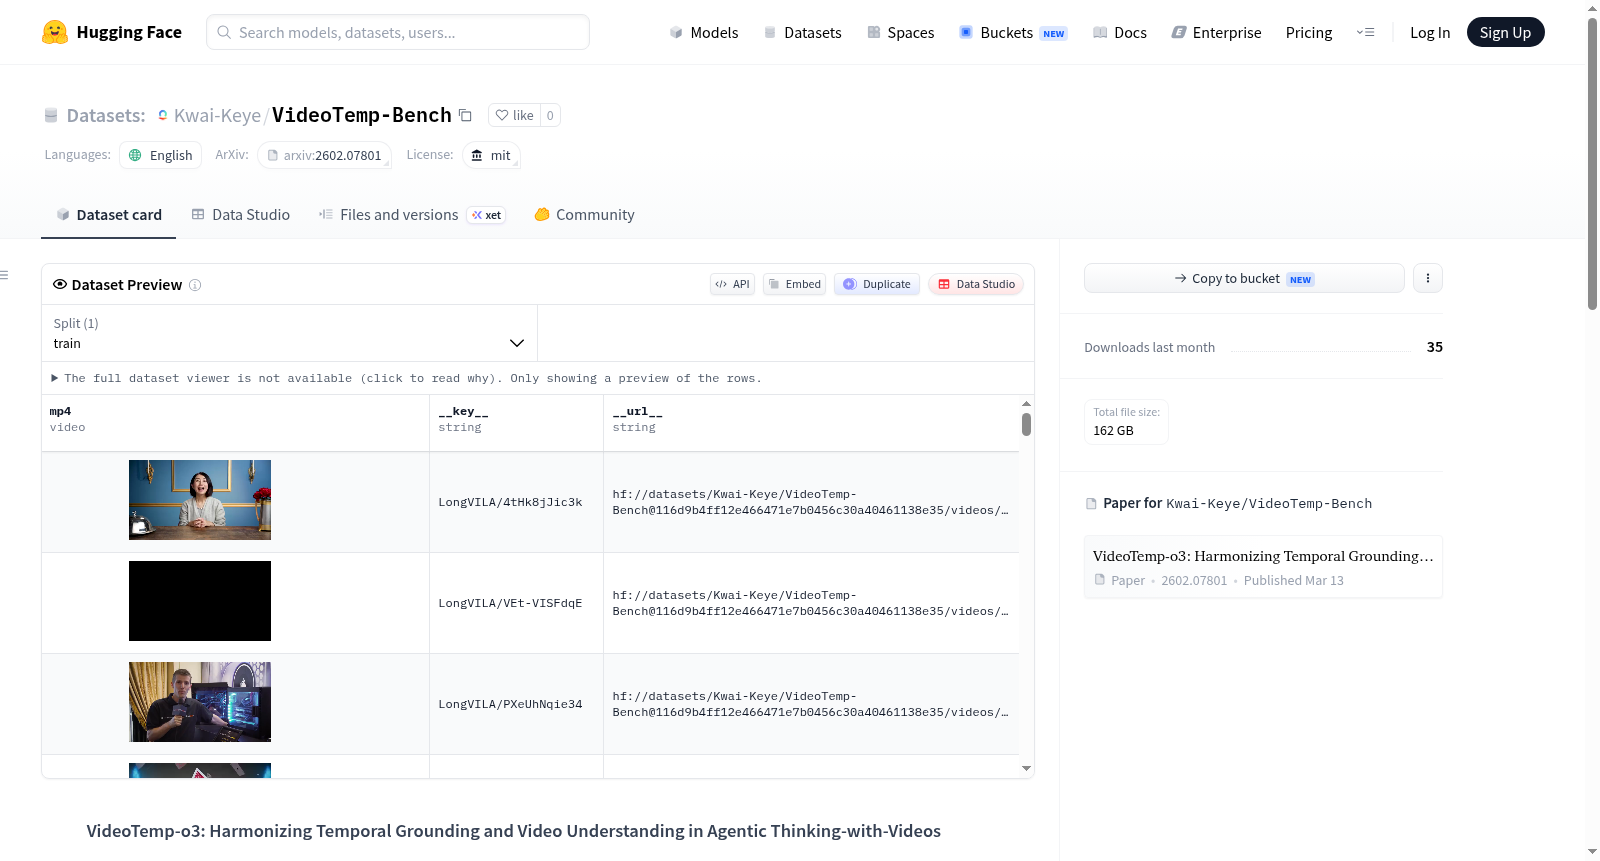Viewport: 1600px width, 861px height.
Task: Click the Datasets: breadcrumb label
Action: click(x=106, y=115)
